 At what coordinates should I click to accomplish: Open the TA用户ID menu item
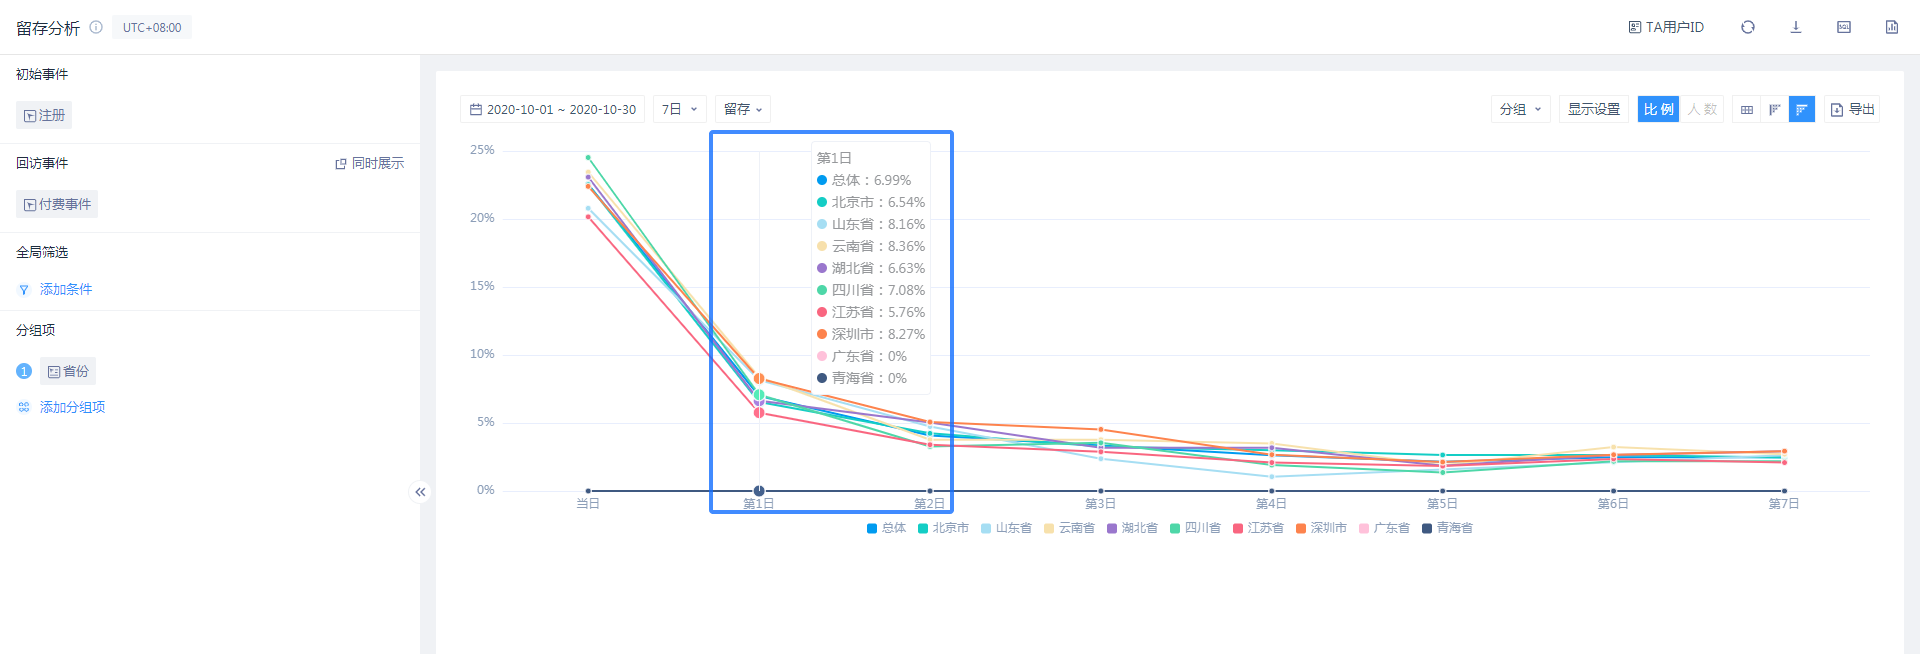pos(1666,27)
